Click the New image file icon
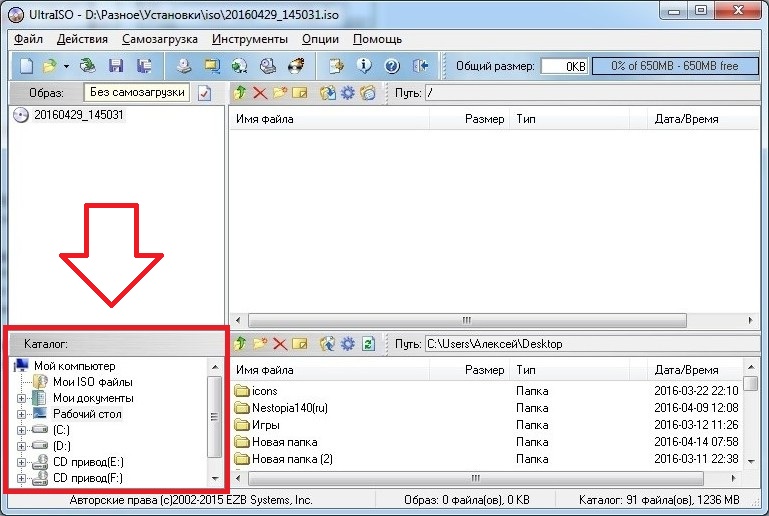The width and height of the screenshot is (769, 516). pyautogui.click(x=26, y=66)
